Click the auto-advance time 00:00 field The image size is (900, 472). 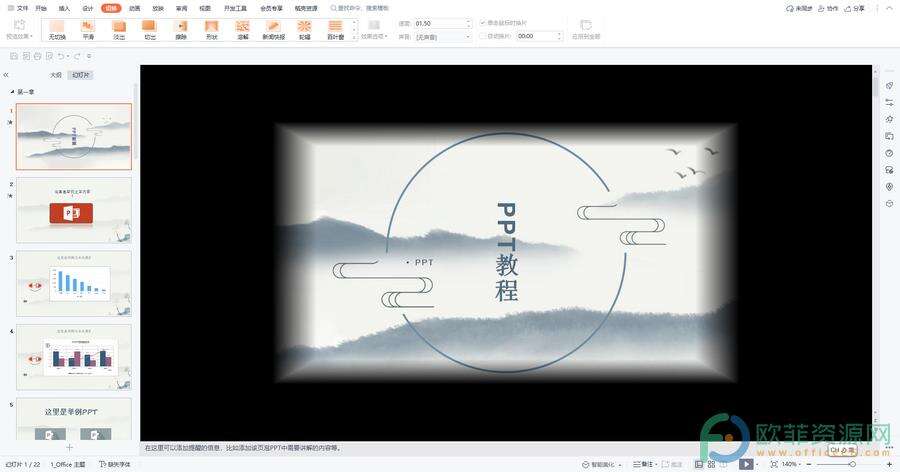pos(540,36)
